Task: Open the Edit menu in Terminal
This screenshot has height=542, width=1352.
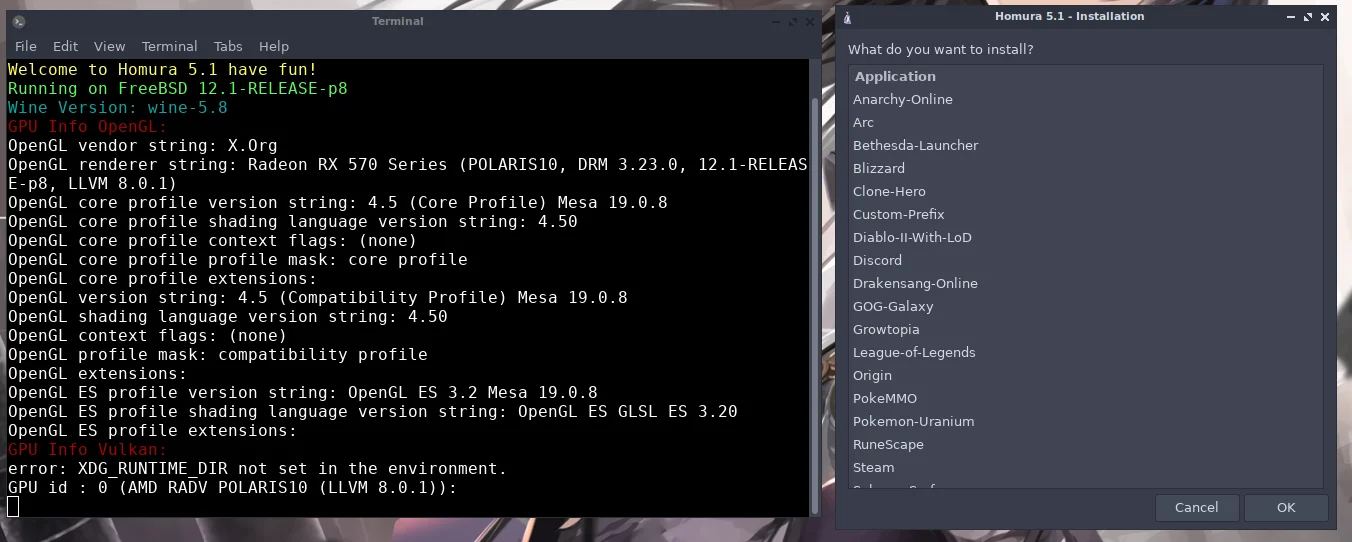Action: [x=65, y=46]
